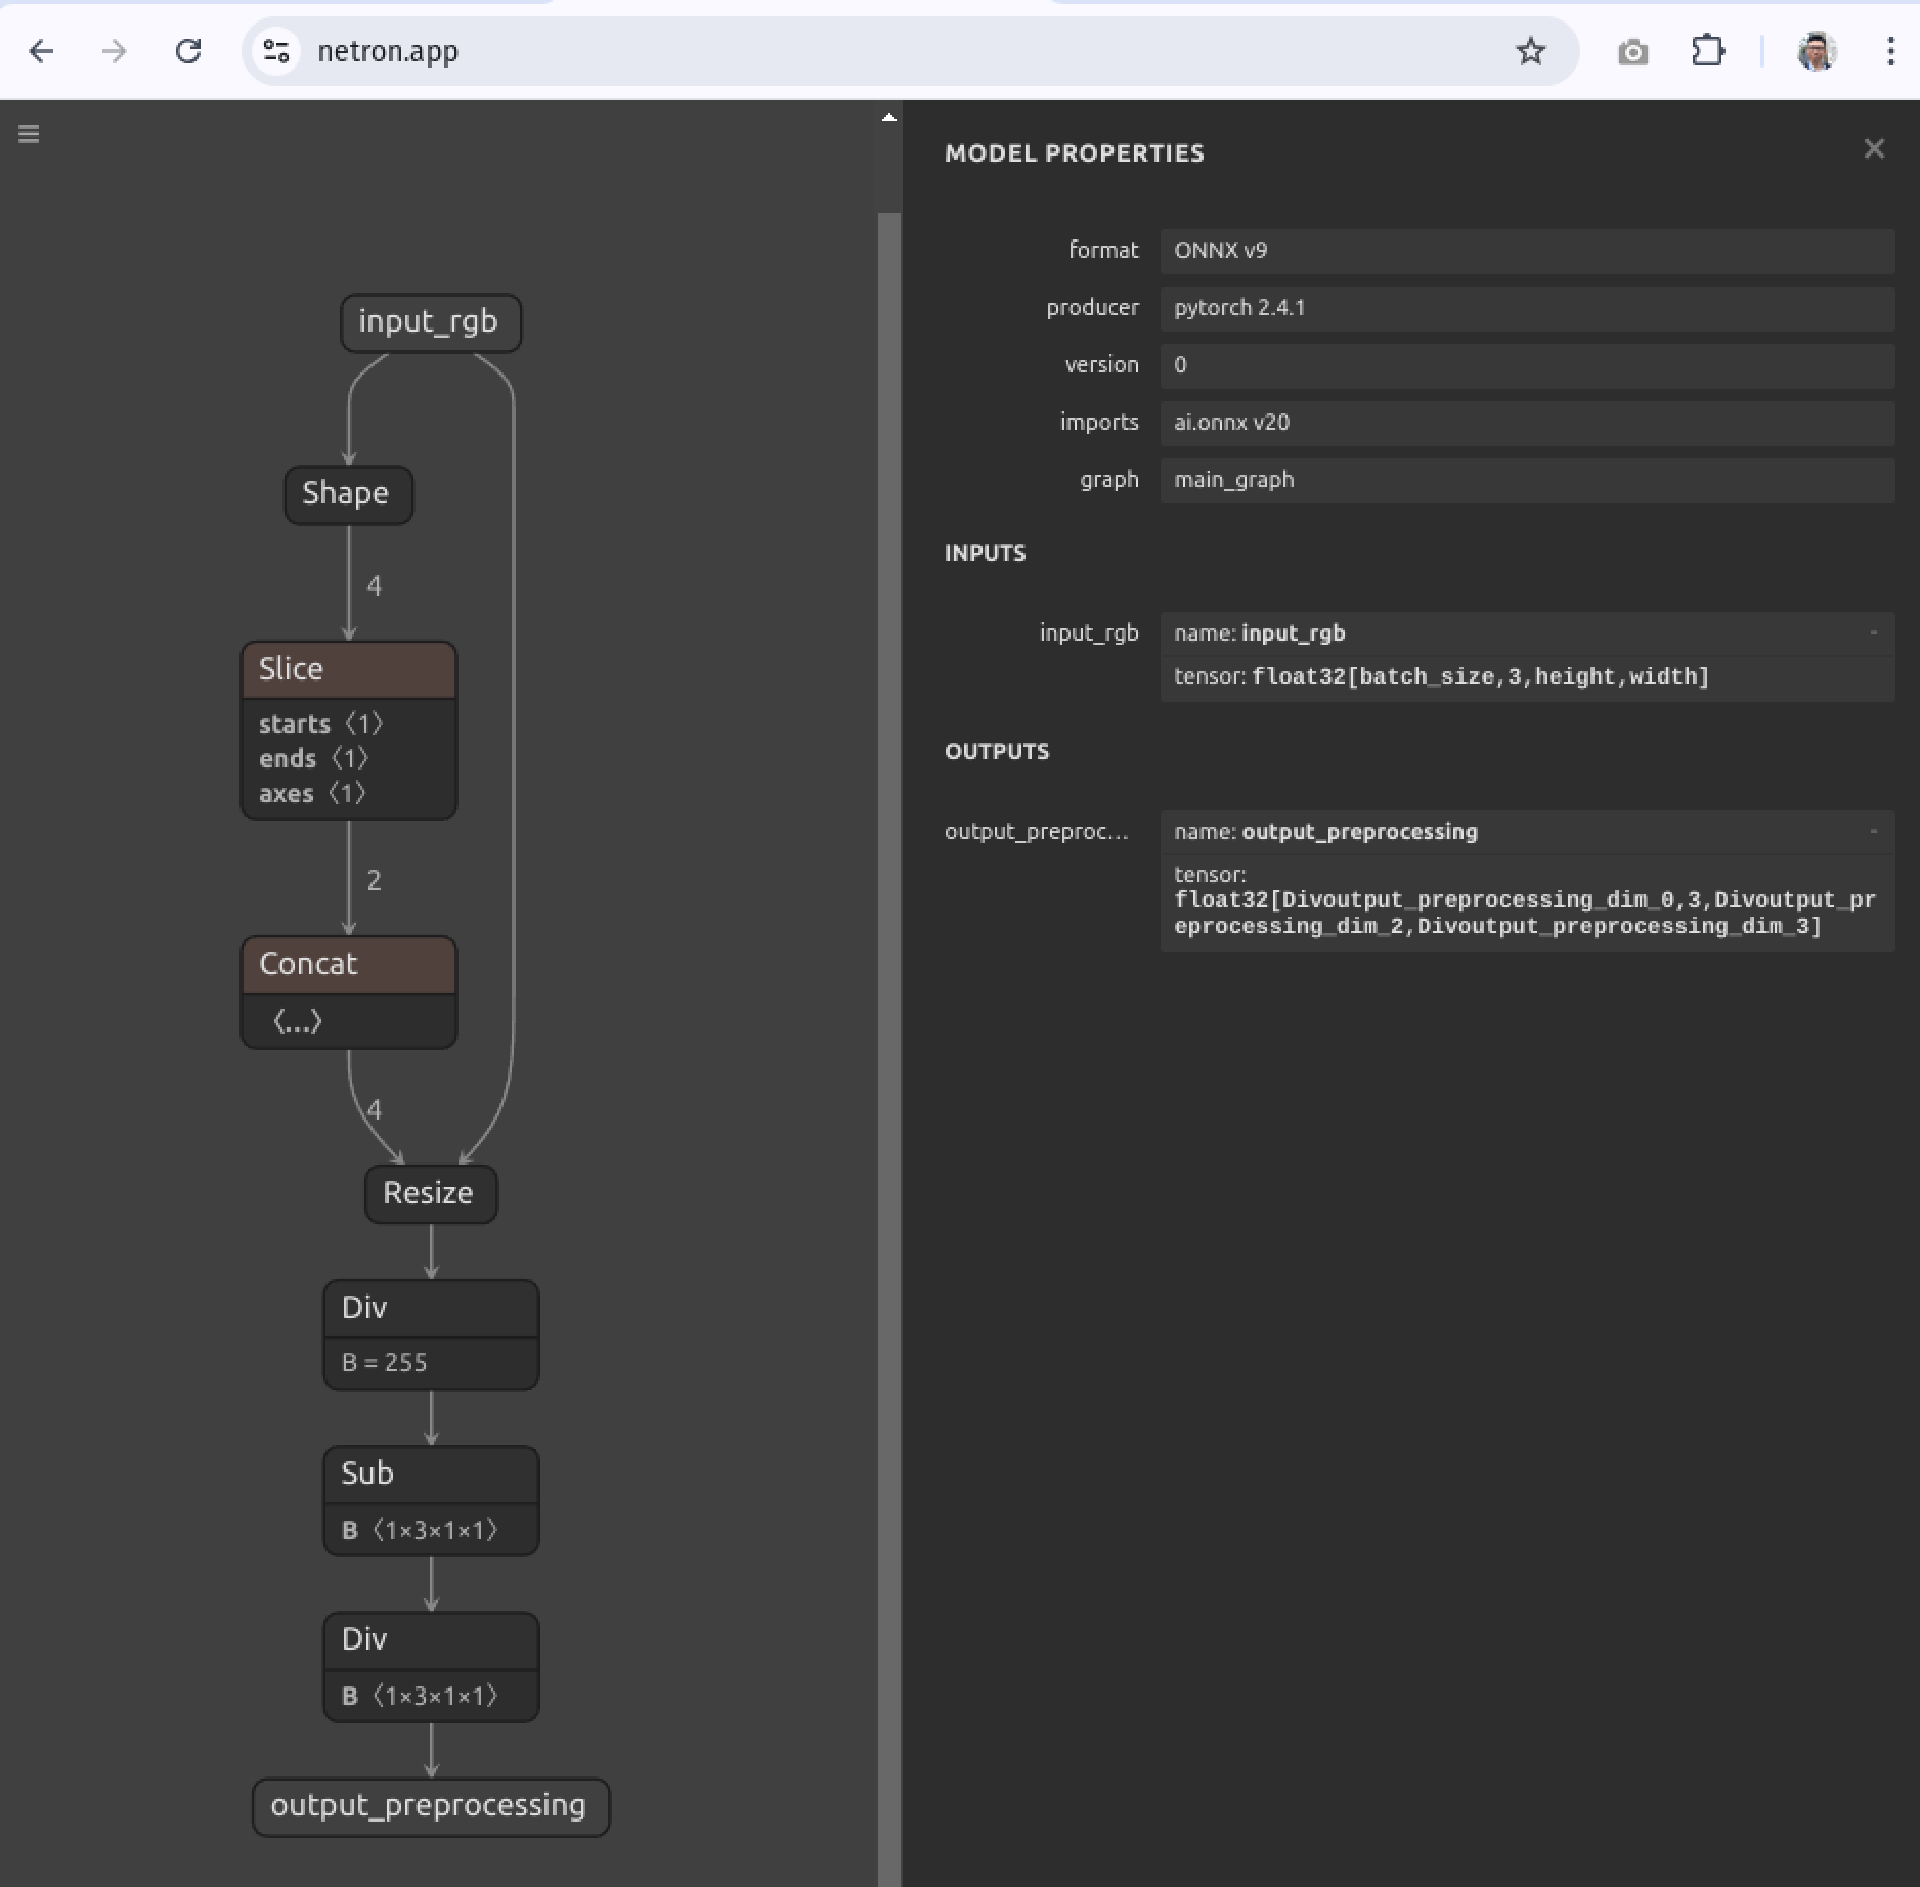
Task: Open the browser profile avatar
Action: pos(1816,52)
